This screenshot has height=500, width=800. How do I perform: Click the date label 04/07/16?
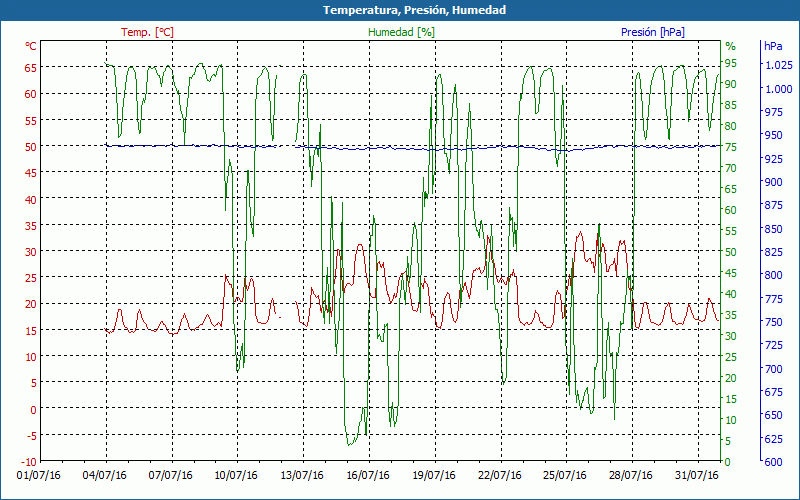[x=105, y=475]
